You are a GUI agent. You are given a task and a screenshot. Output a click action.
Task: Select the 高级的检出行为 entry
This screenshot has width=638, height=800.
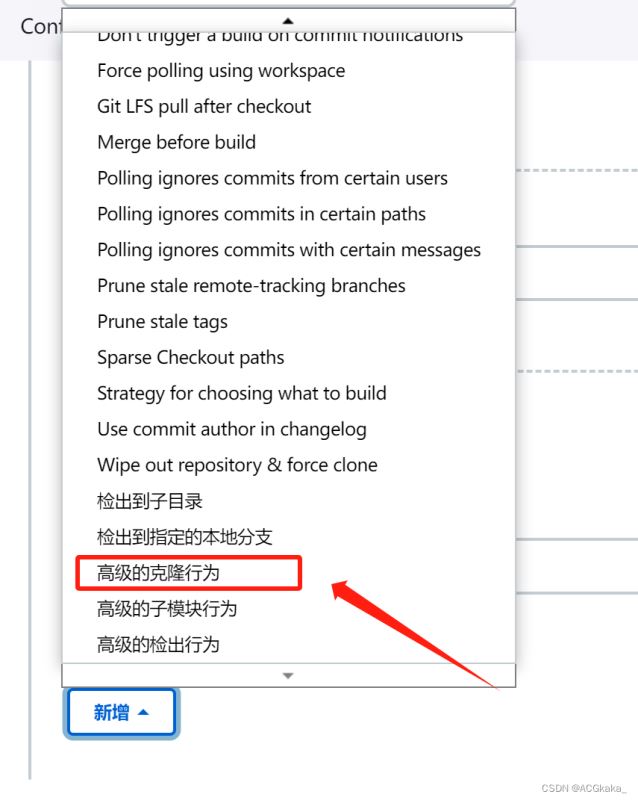pyautogui.click(x=288, y=644)
